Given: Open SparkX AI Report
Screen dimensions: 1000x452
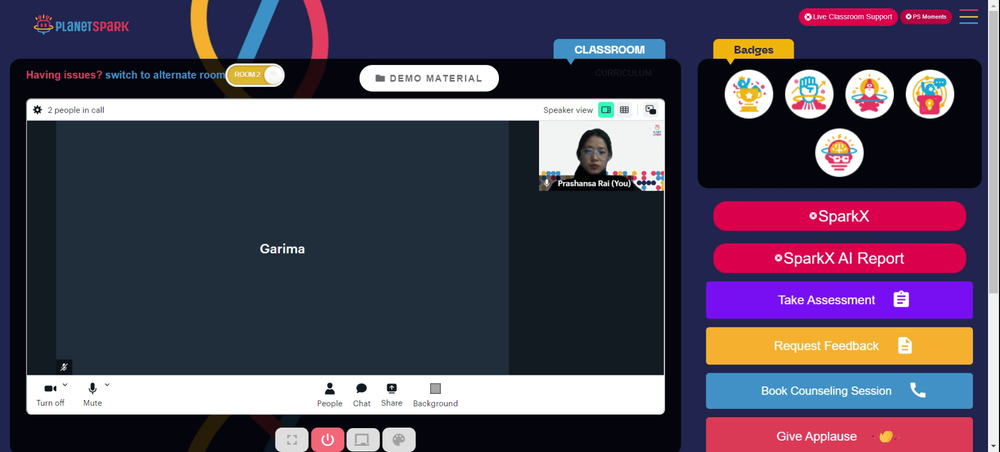Looking at the screenshot, I should point(839,258).
